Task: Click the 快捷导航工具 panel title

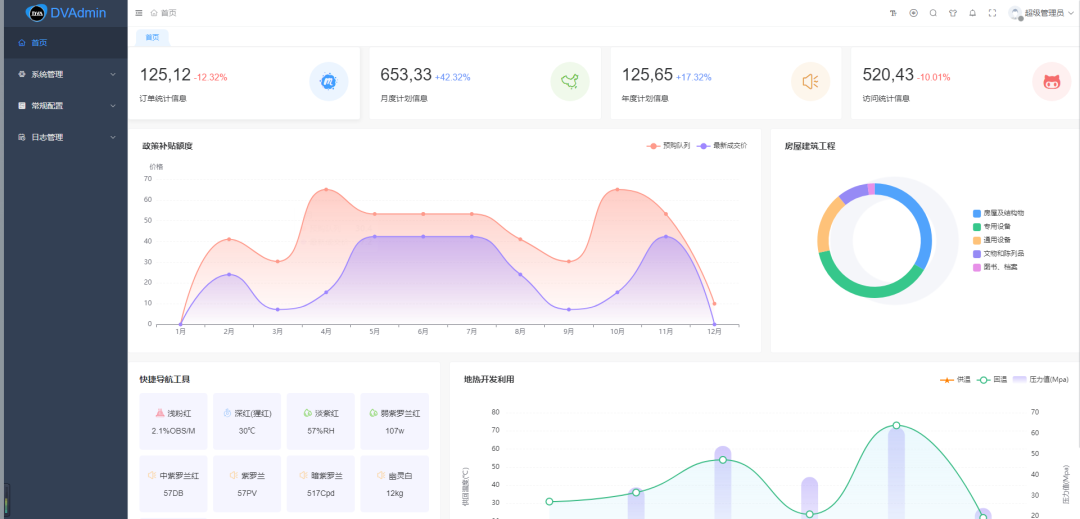Action: point(165,379)
